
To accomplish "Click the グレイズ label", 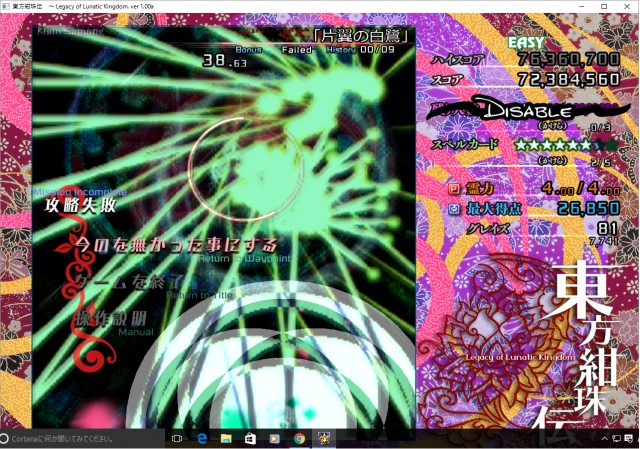I will [x=487, y=229].
